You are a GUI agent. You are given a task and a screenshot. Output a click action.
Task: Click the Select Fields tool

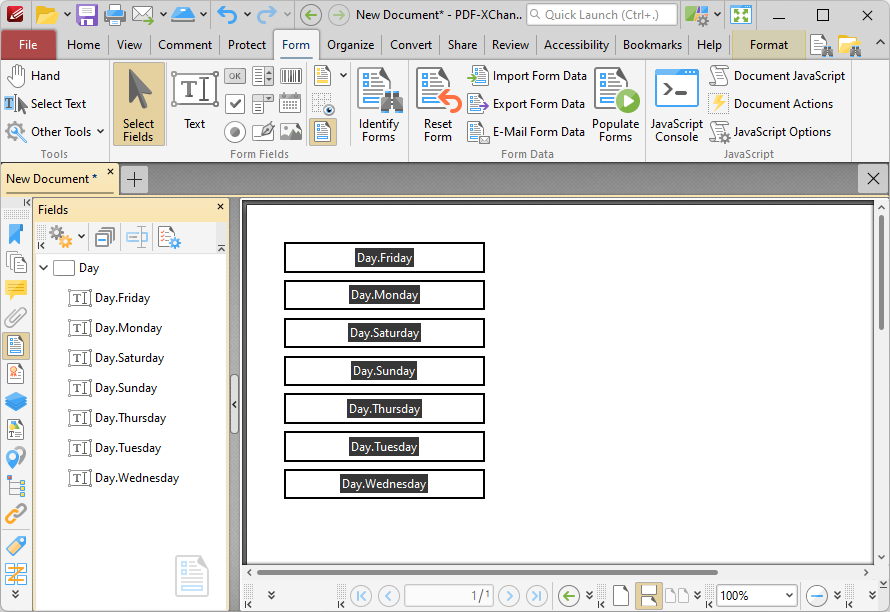coord(138,104)
